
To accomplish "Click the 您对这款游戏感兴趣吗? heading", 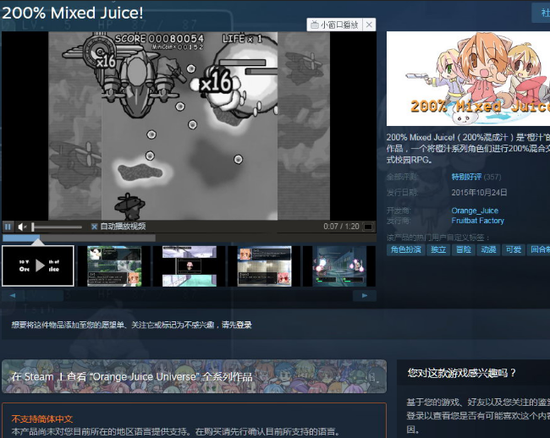I will click(461, 373).
